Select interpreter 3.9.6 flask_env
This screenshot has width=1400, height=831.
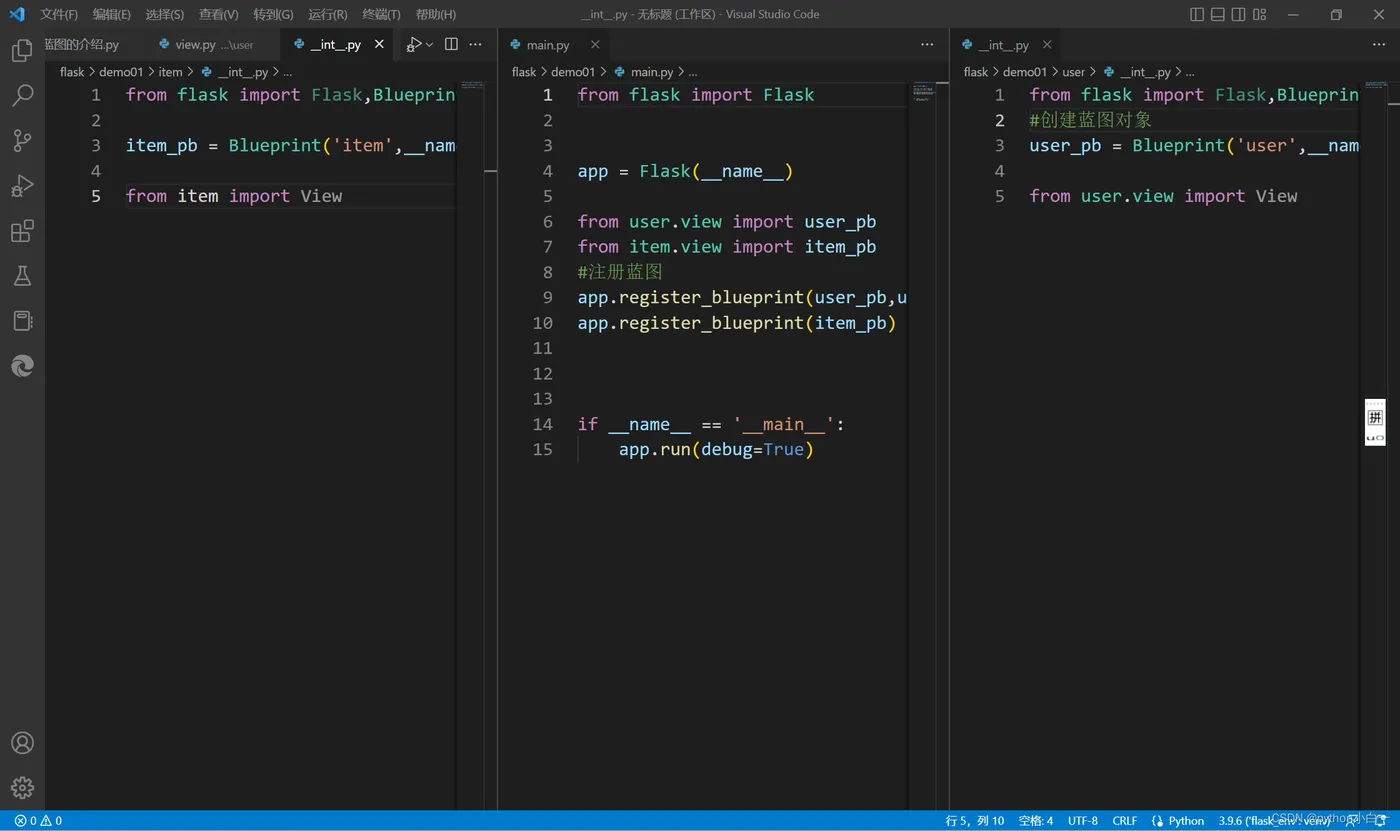(1274, 821)
